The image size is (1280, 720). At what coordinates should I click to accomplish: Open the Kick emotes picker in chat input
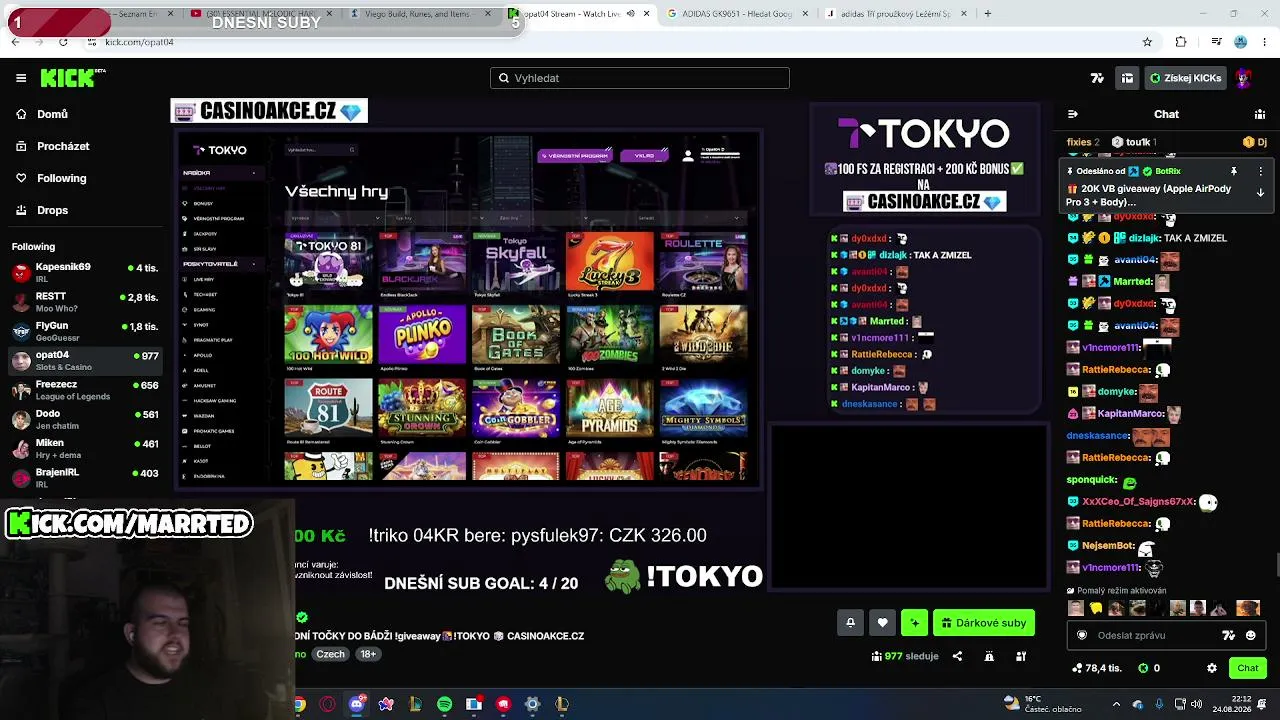pos(1229,635)
